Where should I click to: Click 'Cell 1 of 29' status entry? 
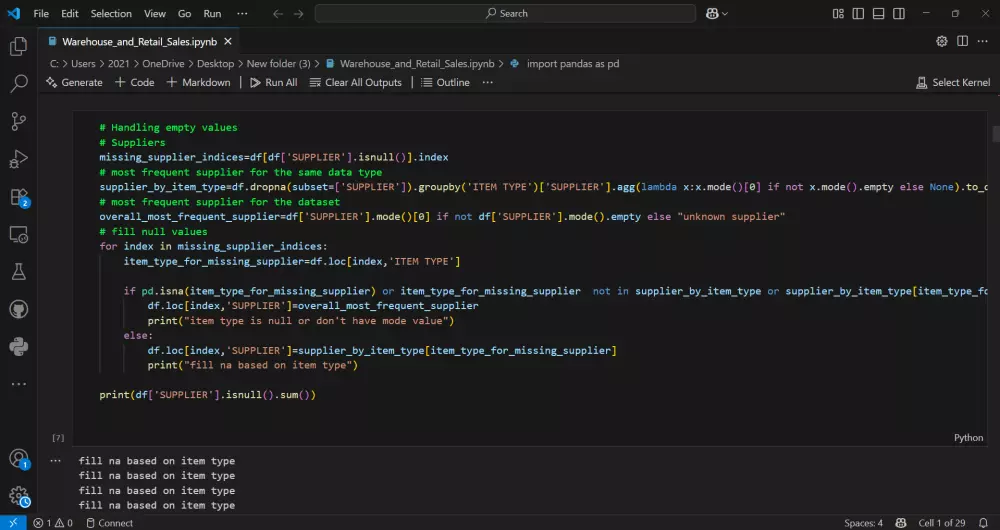coord(942,523)
